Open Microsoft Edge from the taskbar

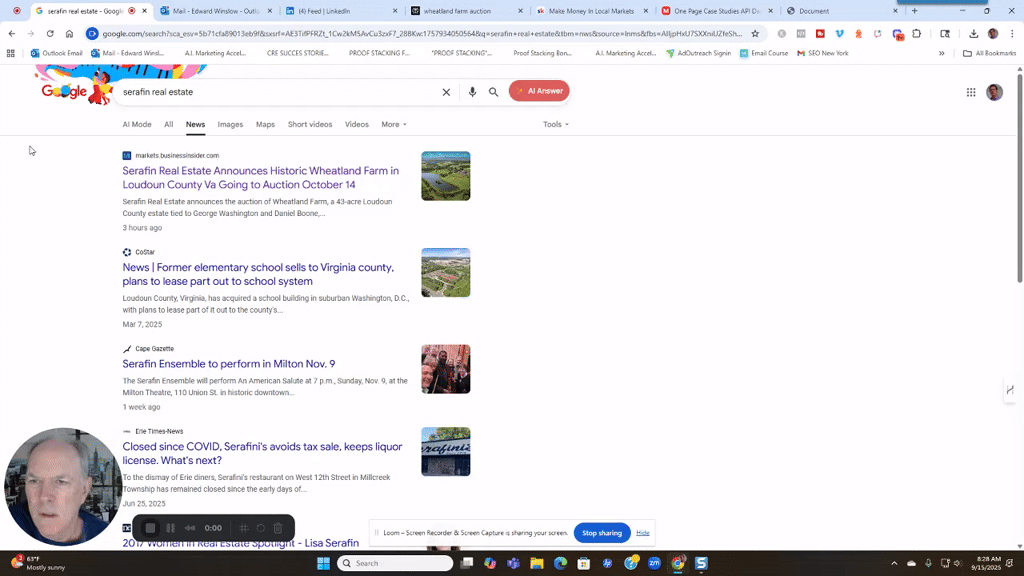560,563
